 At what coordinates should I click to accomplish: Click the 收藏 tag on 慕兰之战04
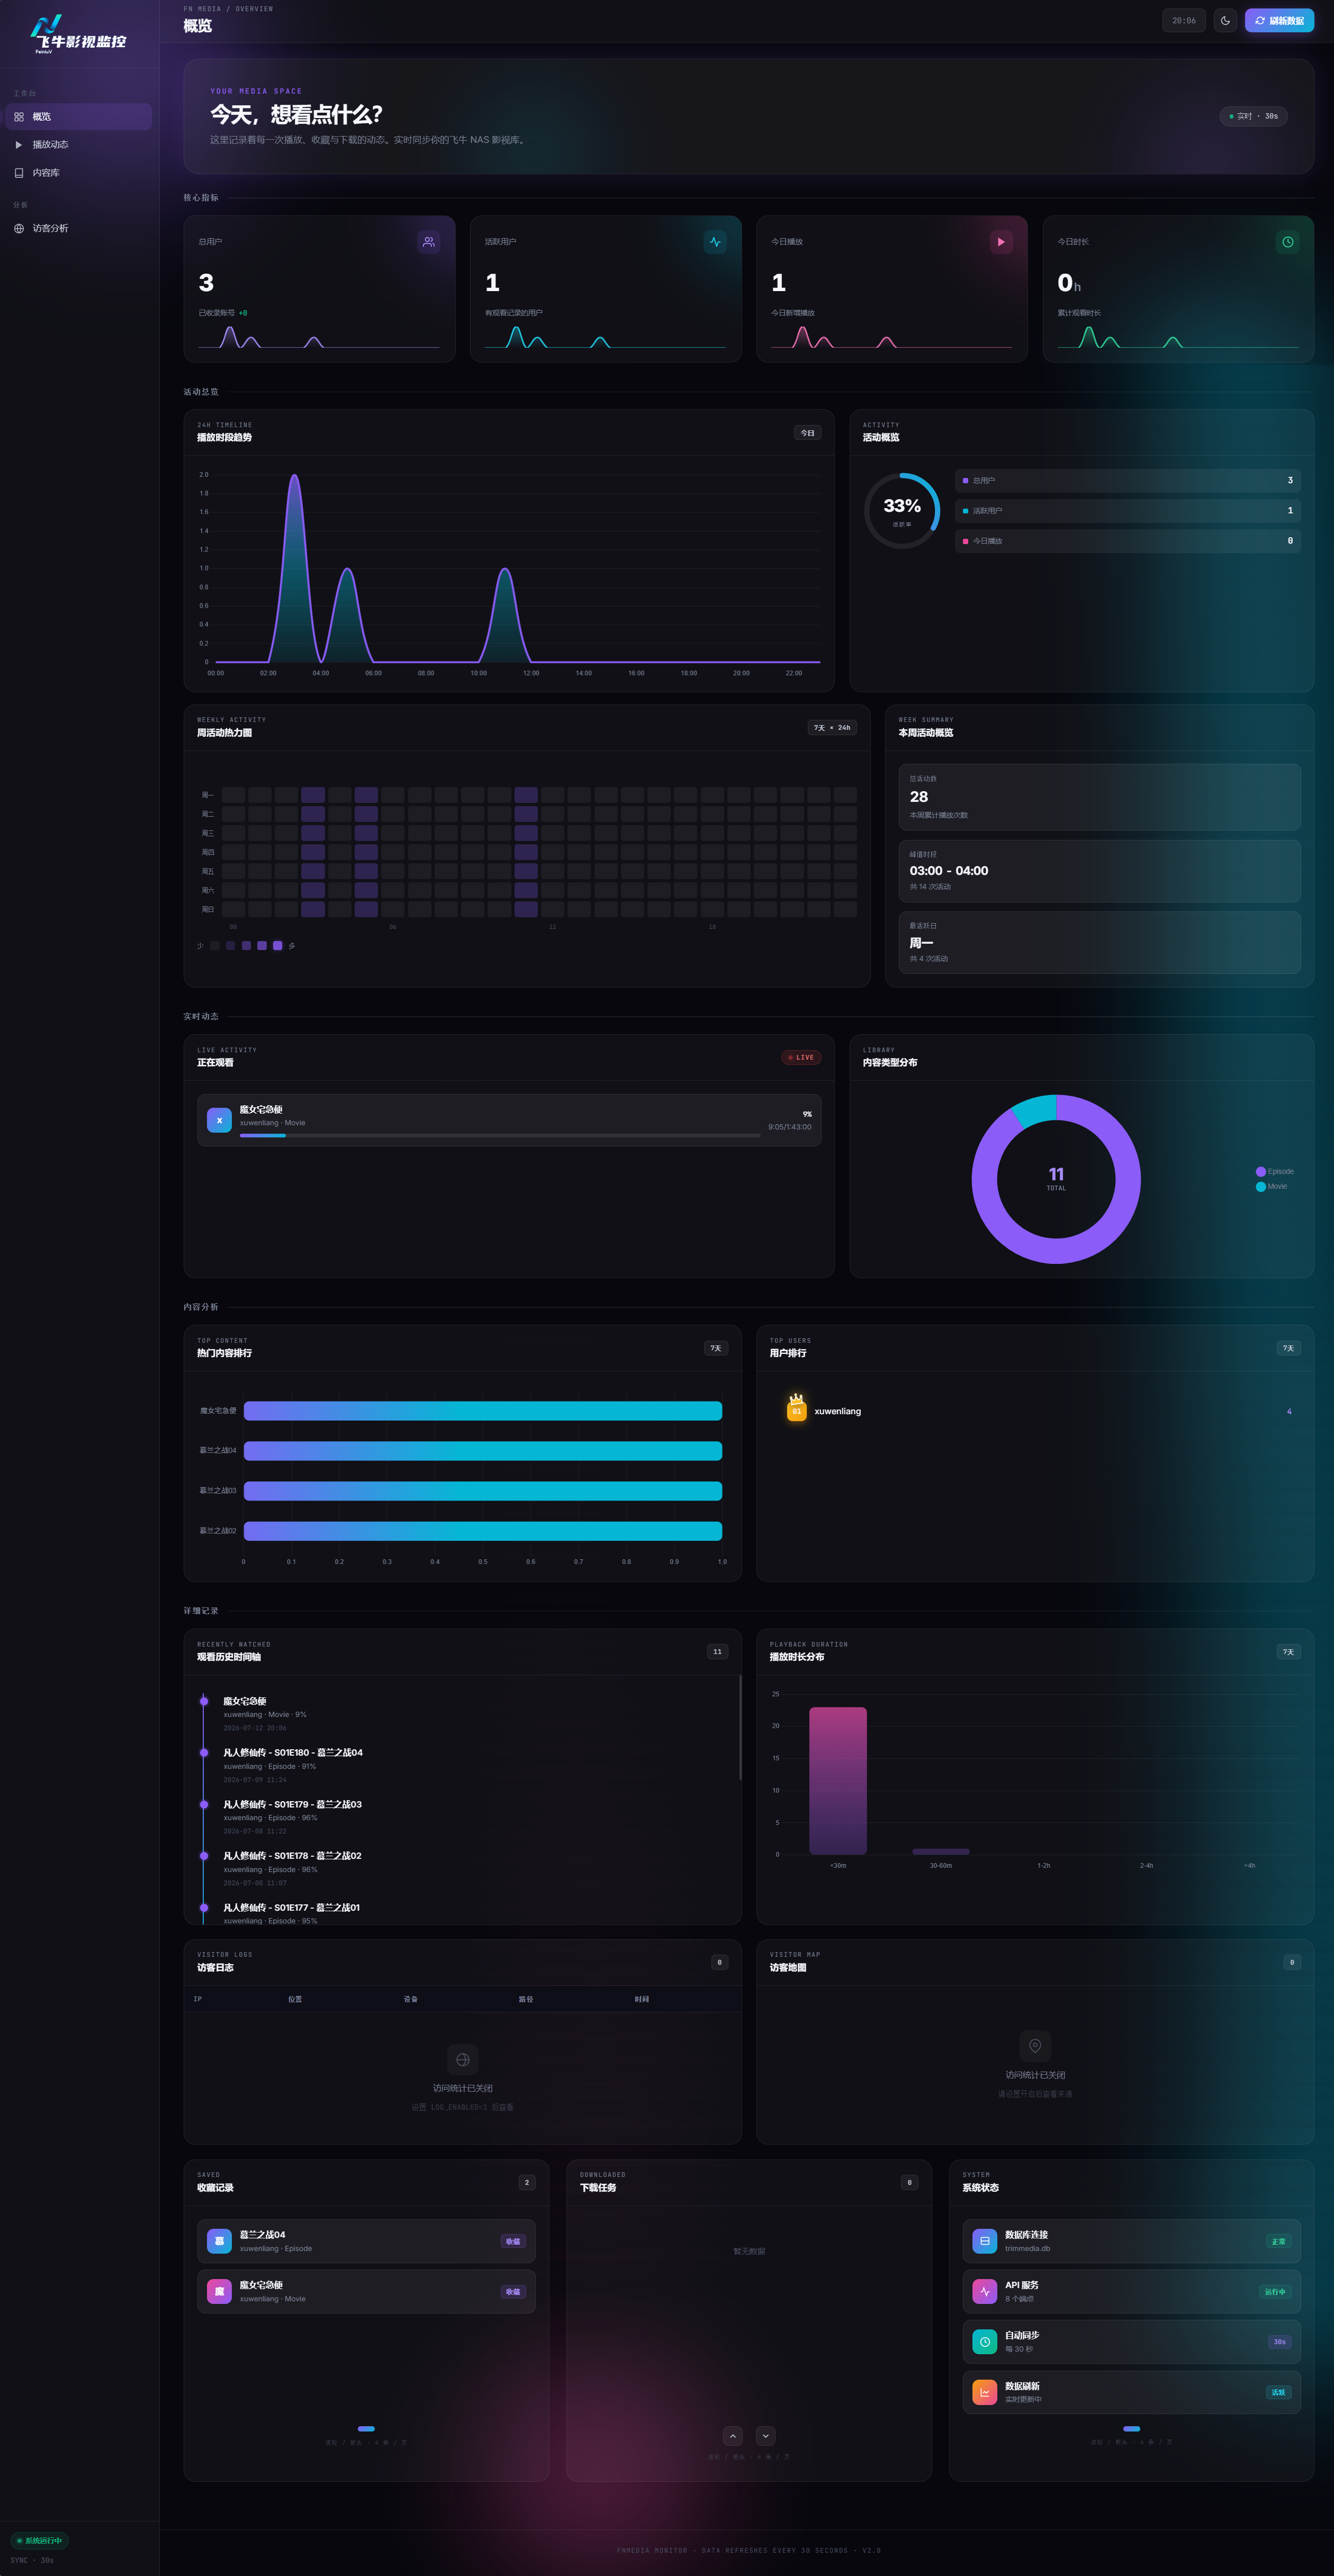(x=513, y=2241)
